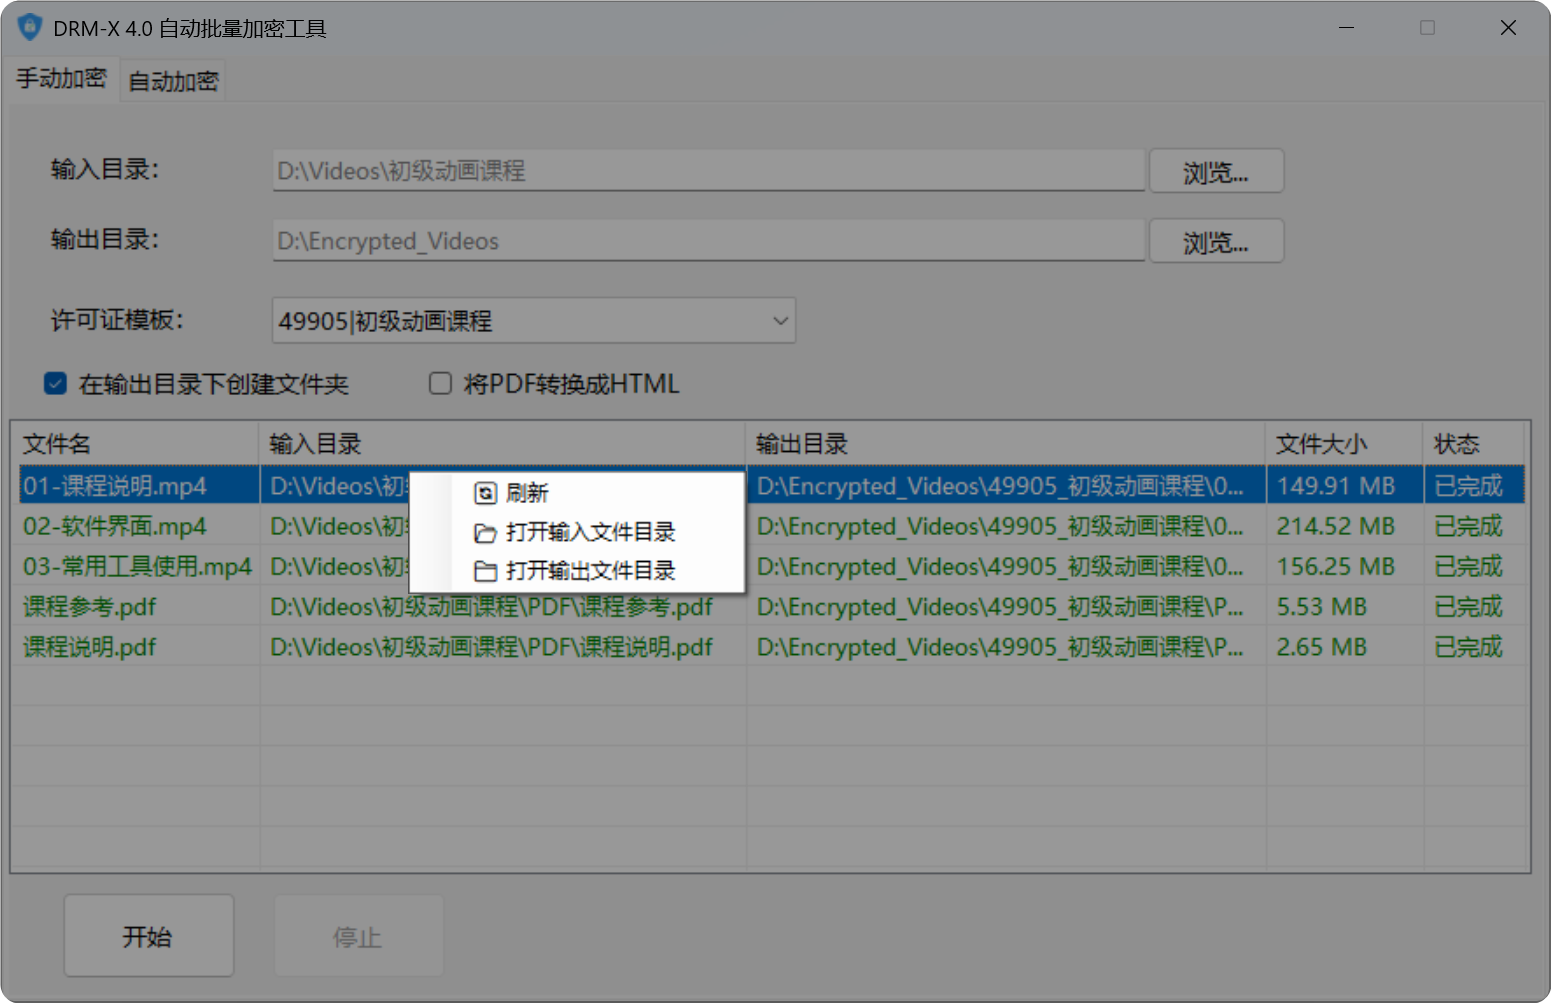1551x1003 pixels.
Task: Switch to the 自动加密 tab
Action: pyautogui.click(x=173, y=81)
